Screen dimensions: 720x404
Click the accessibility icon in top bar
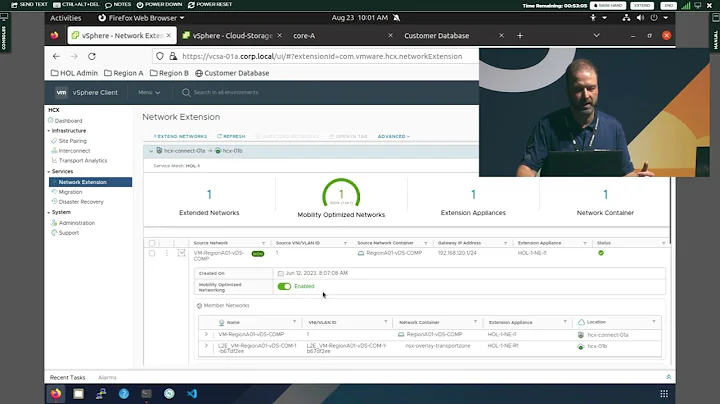[593, 17]
